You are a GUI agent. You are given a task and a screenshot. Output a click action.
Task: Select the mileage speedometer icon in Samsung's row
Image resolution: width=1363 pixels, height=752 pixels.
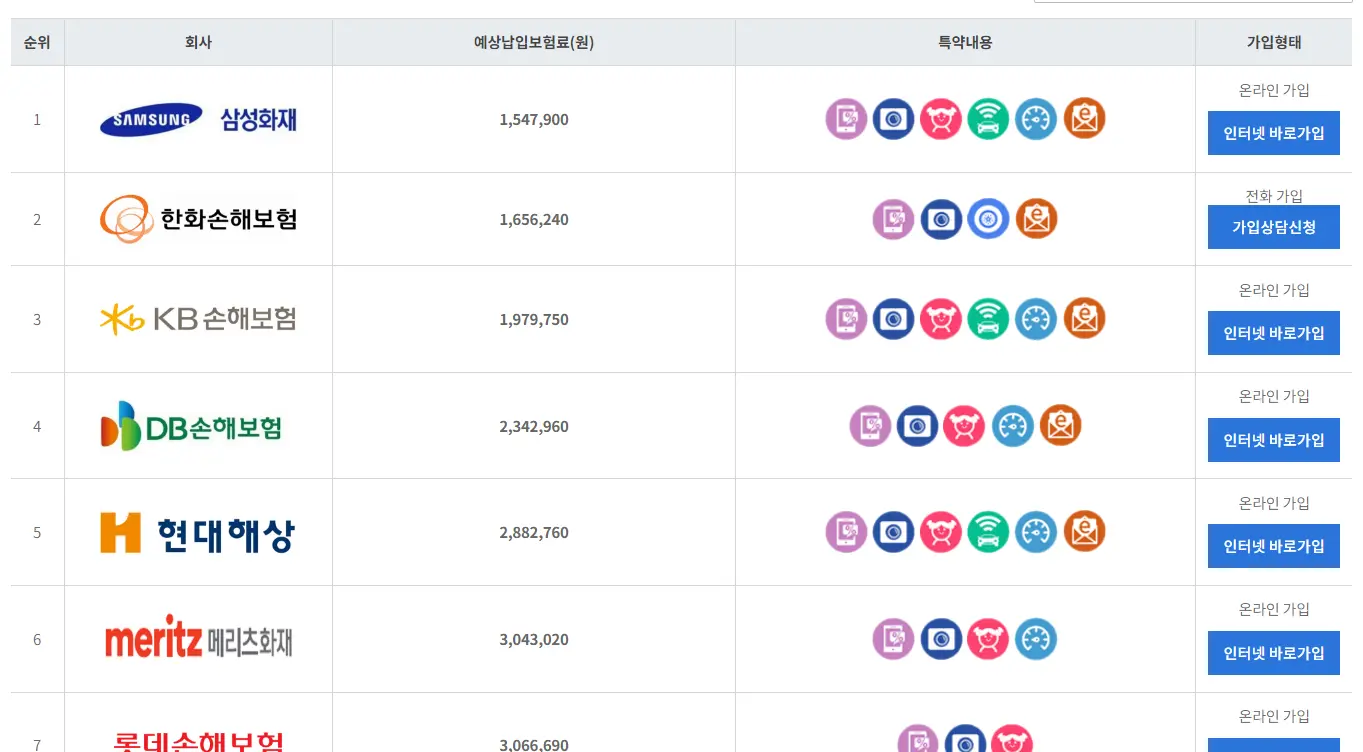(1035, 119)
